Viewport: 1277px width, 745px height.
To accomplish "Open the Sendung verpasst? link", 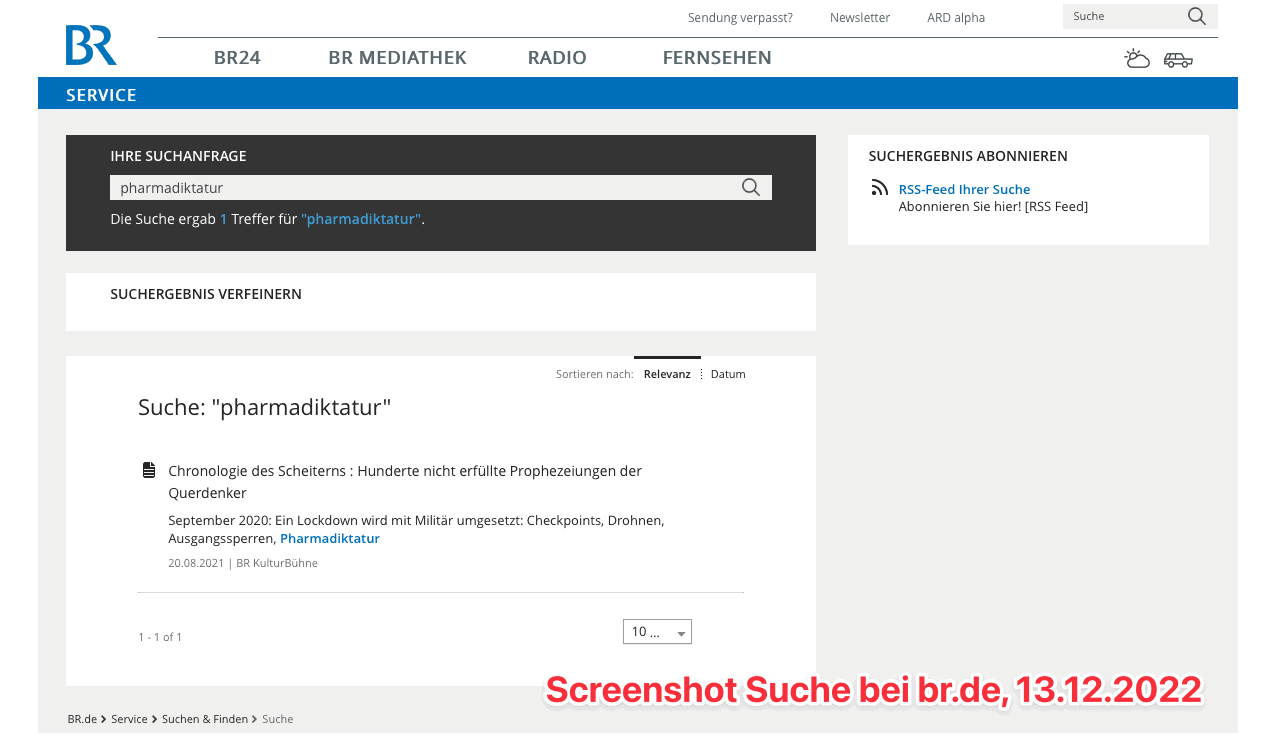I will [740, 18].
